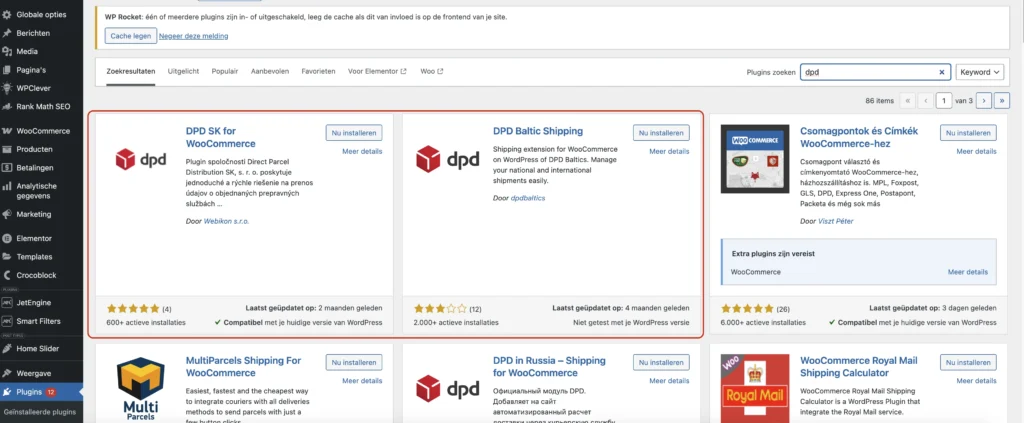Click Analytische gegevens chart icon
The width and height of the screenshot is (1024, 423).
[7, 185]
